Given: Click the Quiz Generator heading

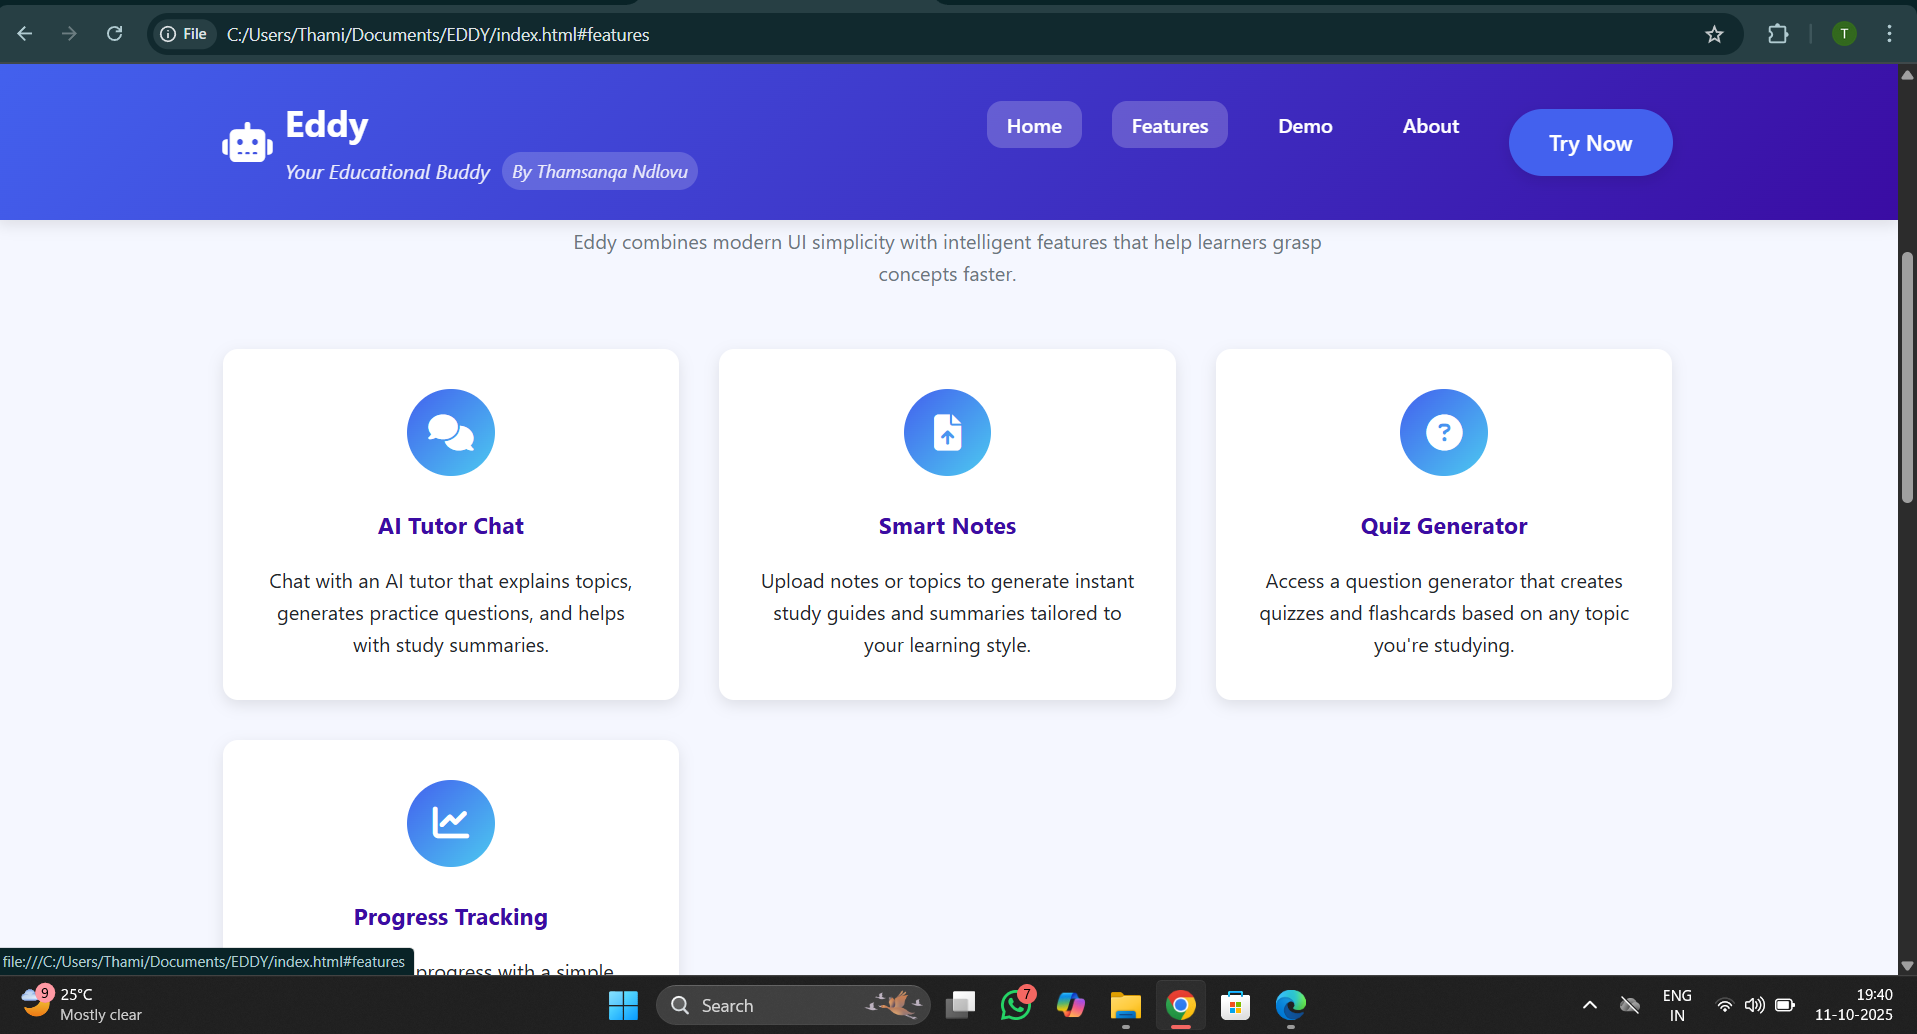Looking at the screenshot, I should pos(1444,526).
